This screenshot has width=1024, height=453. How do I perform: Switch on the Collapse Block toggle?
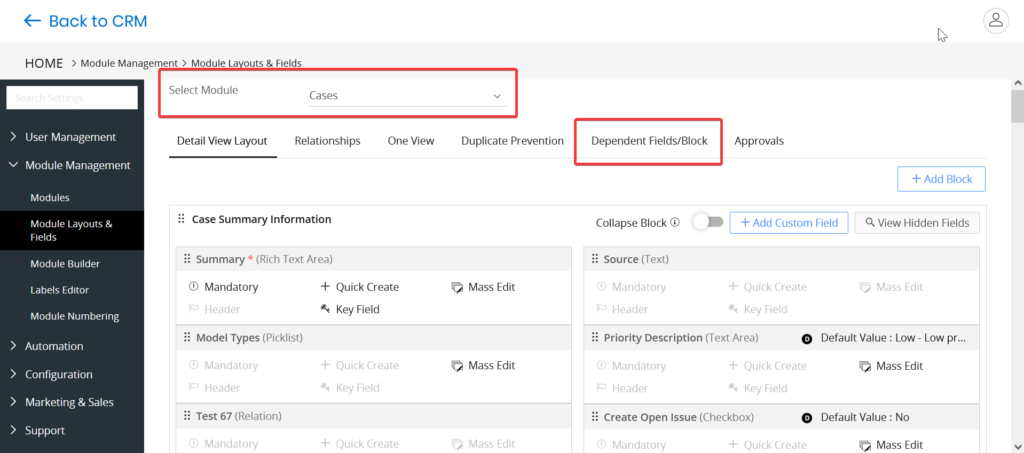point(708,222)
